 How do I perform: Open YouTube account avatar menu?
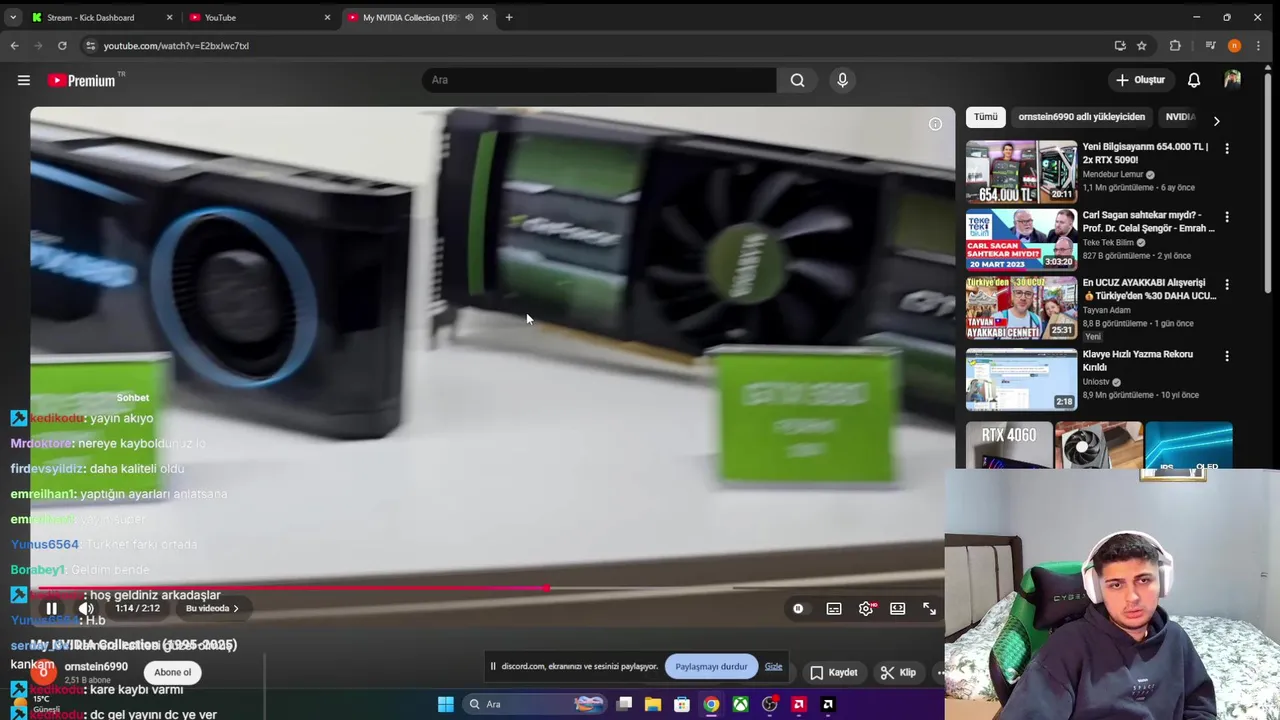(1232, 80)
